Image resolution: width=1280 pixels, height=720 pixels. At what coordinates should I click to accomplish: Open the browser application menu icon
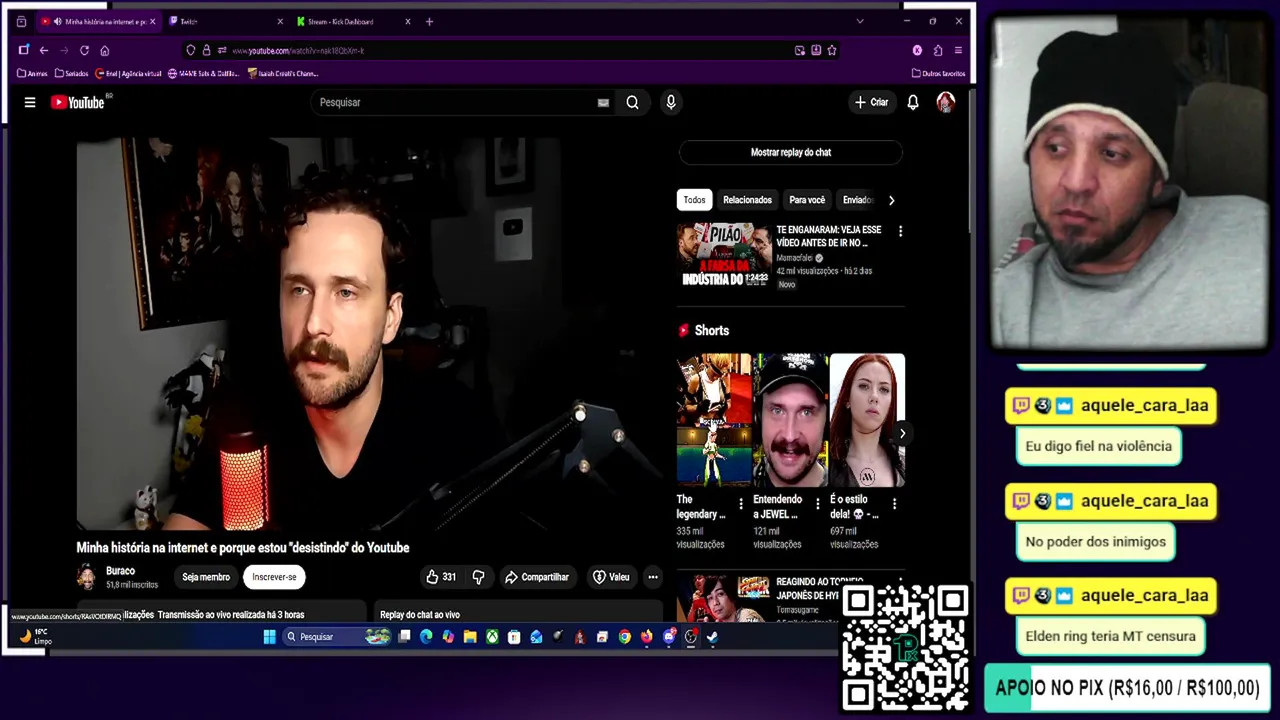pyautogui.click(x=958, y=50)
